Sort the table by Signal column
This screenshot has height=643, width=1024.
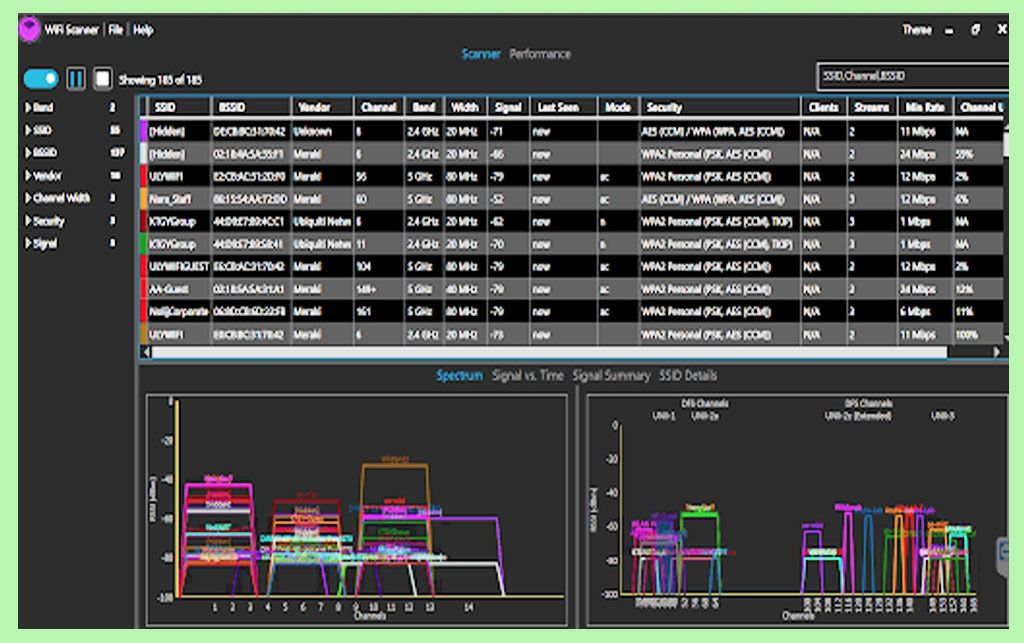pos(508,107)
